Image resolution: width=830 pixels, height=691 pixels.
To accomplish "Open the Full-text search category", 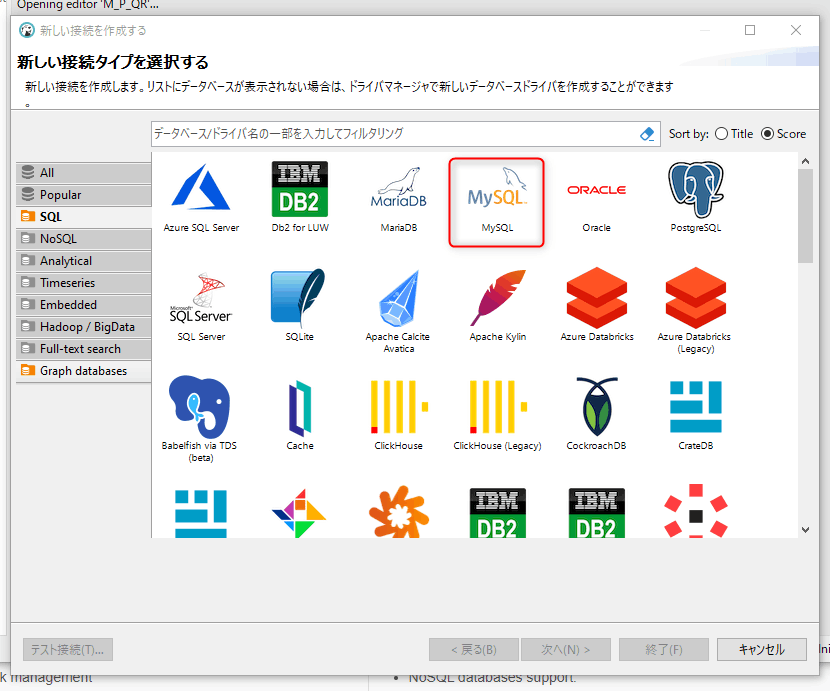I will click(84, 349).
